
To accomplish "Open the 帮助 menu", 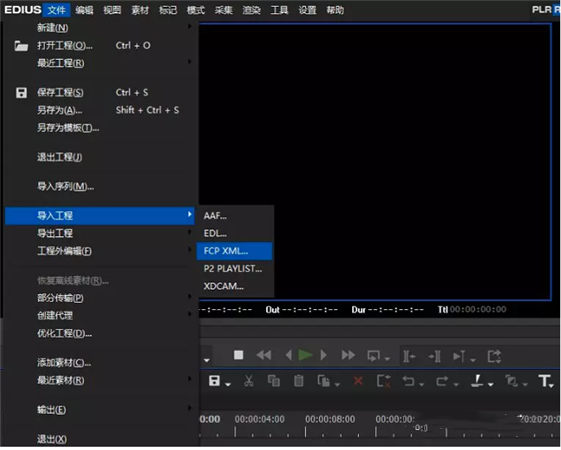I will (x=335, y=10).
